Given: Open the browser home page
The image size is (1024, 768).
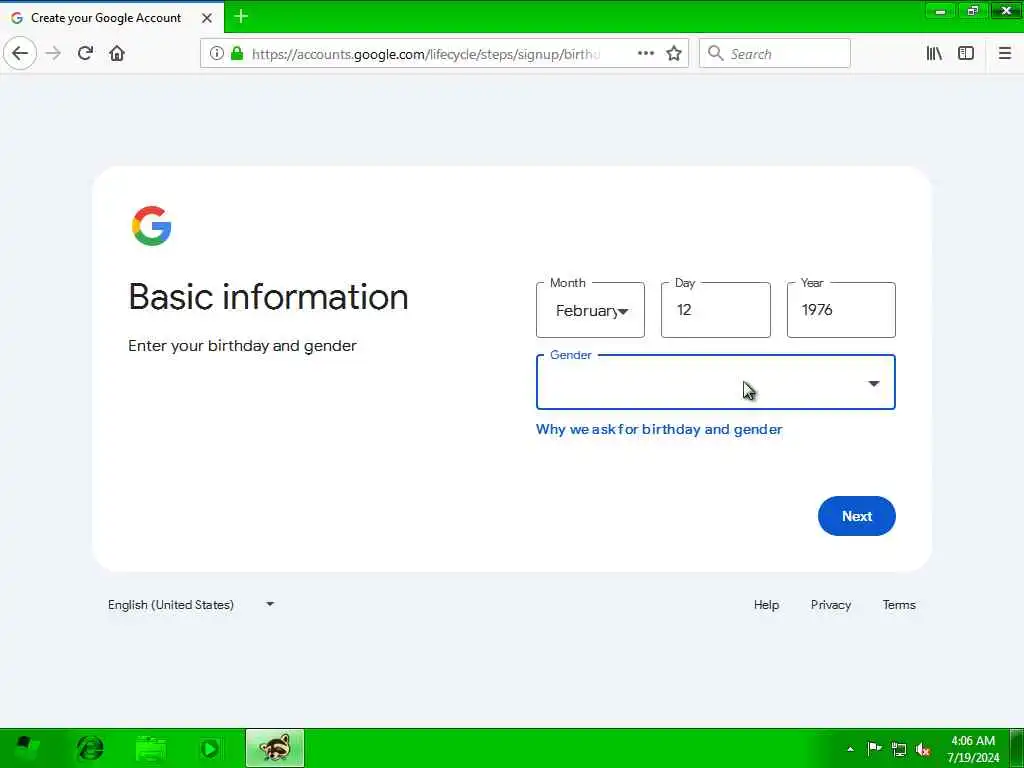Looking at the screenshot, I should pyautogui.click(x=117, y=54).
